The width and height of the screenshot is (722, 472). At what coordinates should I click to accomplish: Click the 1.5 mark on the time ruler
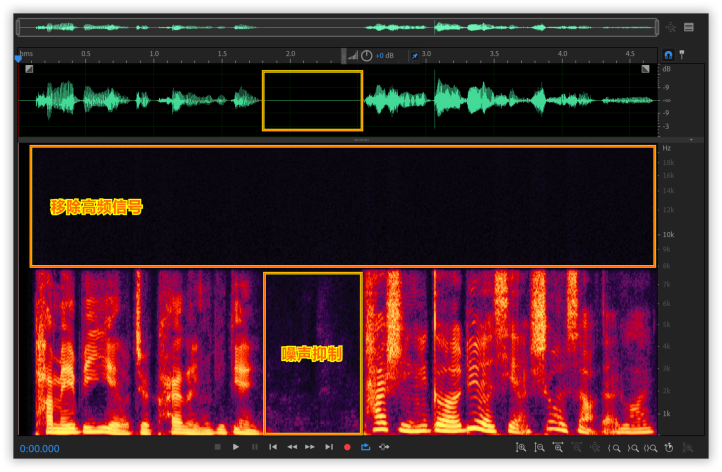[222, 53]
